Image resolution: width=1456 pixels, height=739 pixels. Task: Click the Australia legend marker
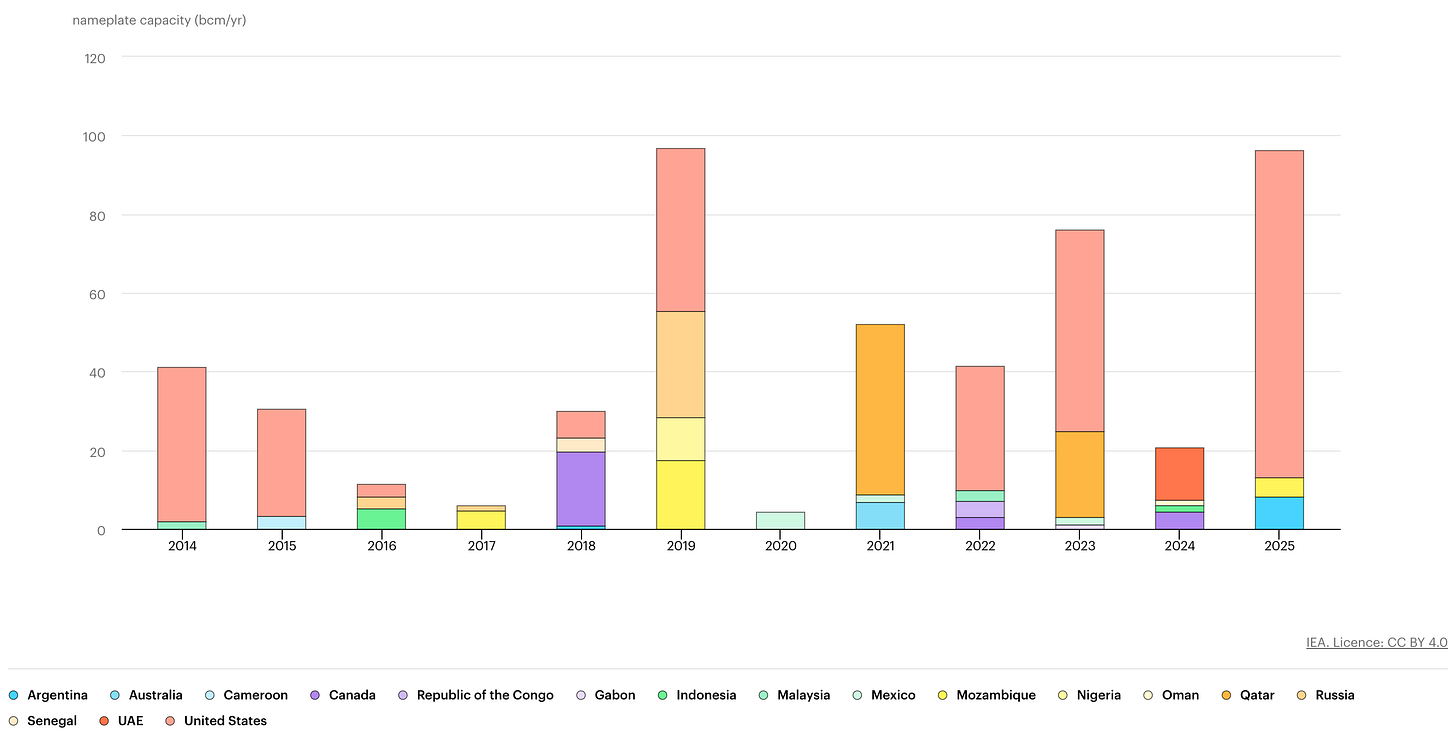coord(113,694)
